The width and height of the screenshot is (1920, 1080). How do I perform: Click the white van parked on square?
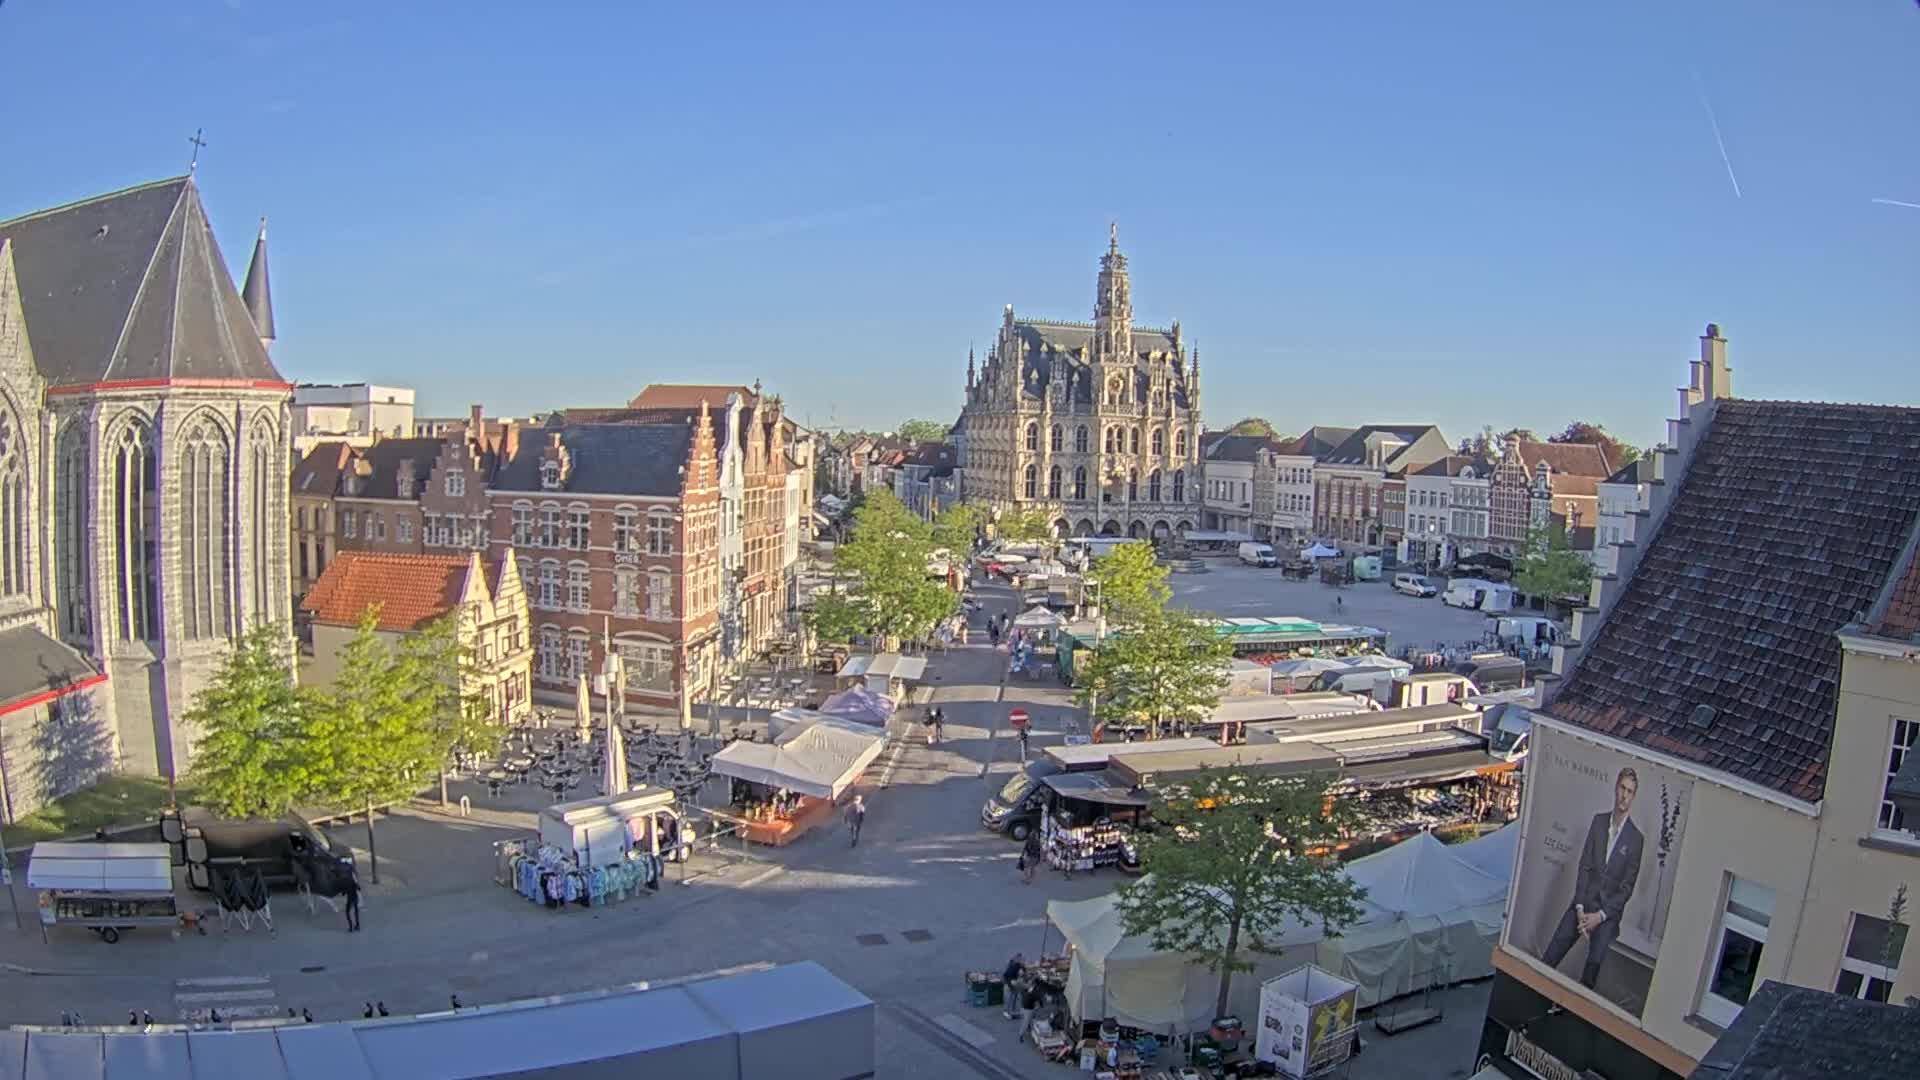pos(1257,553)
